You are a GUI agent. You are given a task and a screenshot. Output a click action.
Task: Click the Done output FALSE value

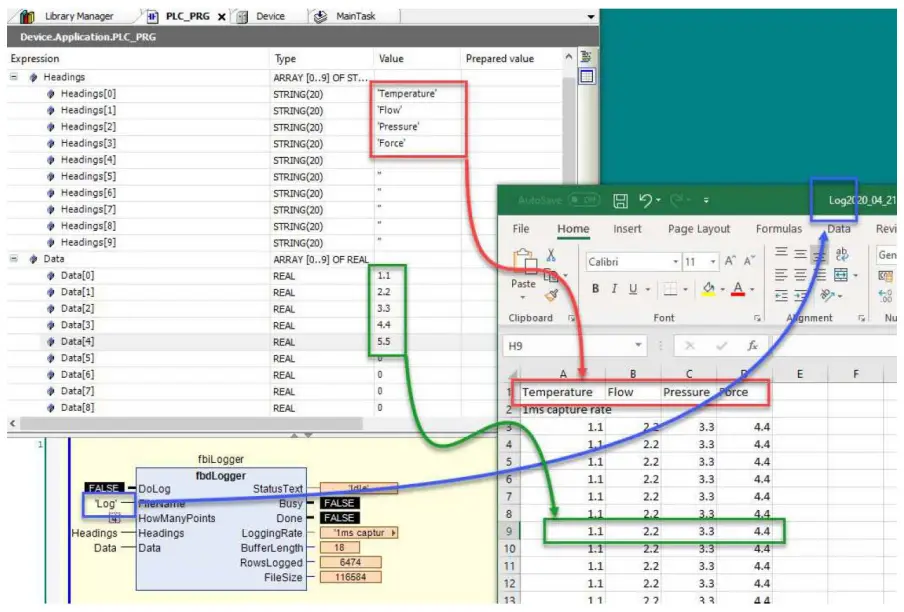click(x=339, y=518)
